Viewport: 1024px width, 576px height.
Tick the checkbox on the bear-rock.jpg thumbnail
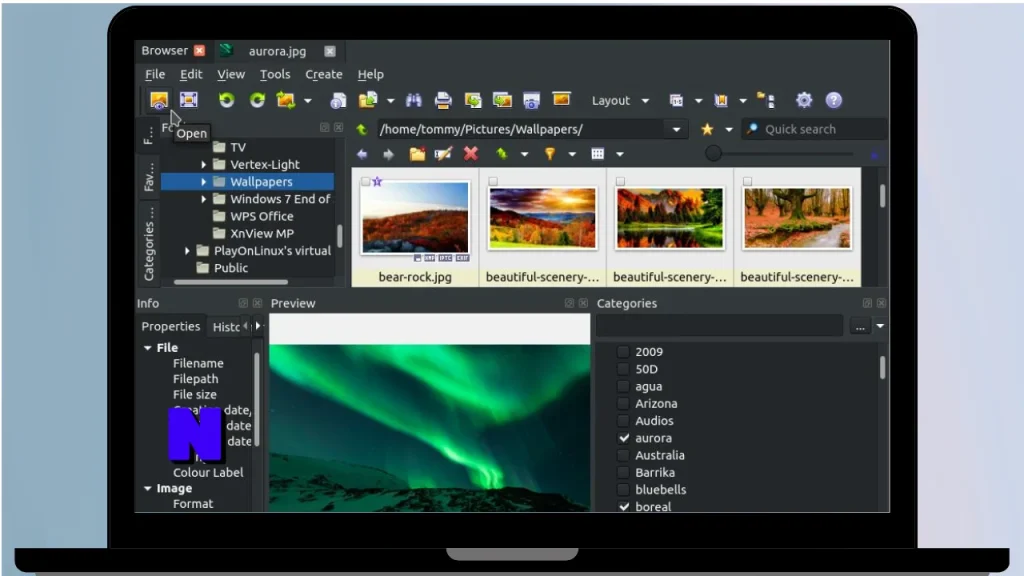366,182
